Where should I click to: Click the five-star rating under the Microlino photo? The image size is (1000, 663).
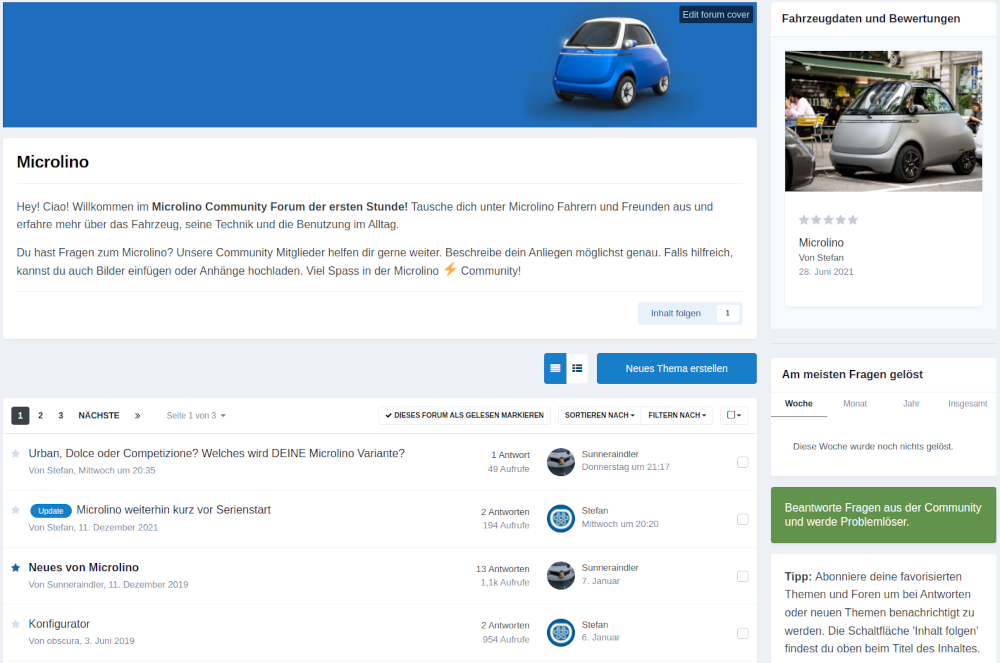pos(828,220)
